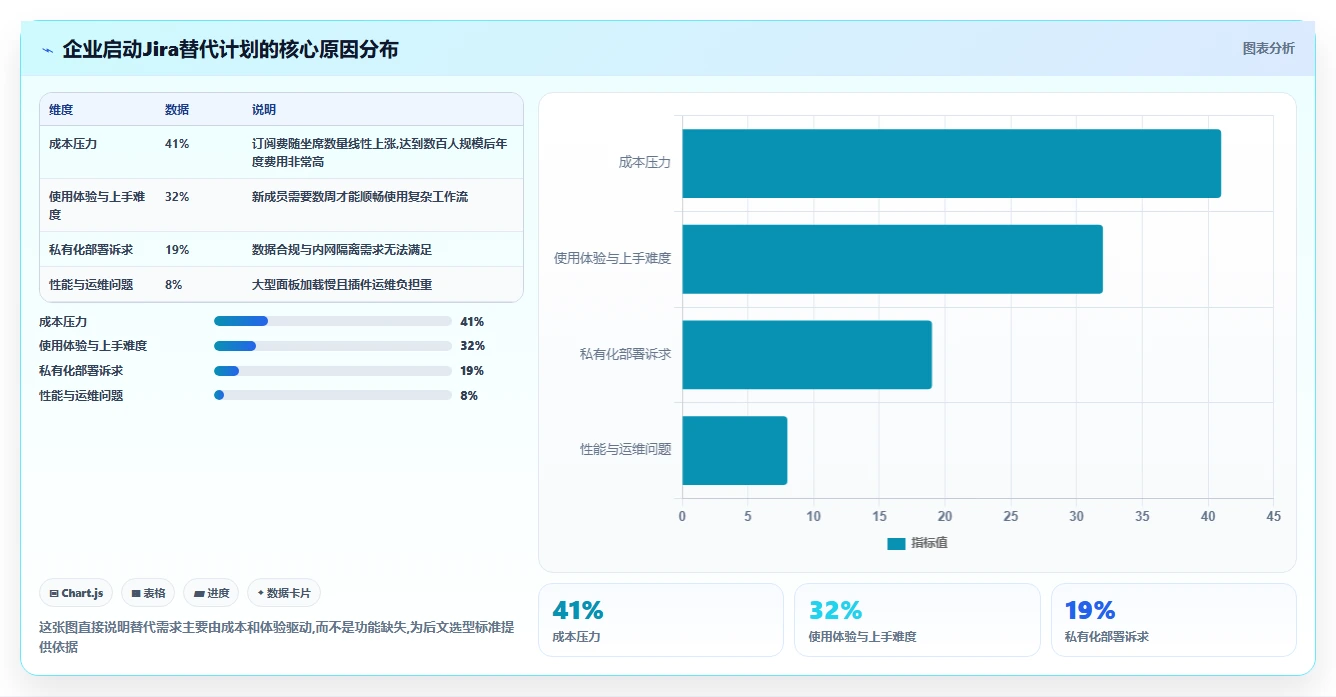Click the 性能与运维问题 y-axis chart label
This screenshot has width=1336, height=697.
pyautogui.click(x=626, y=450)
